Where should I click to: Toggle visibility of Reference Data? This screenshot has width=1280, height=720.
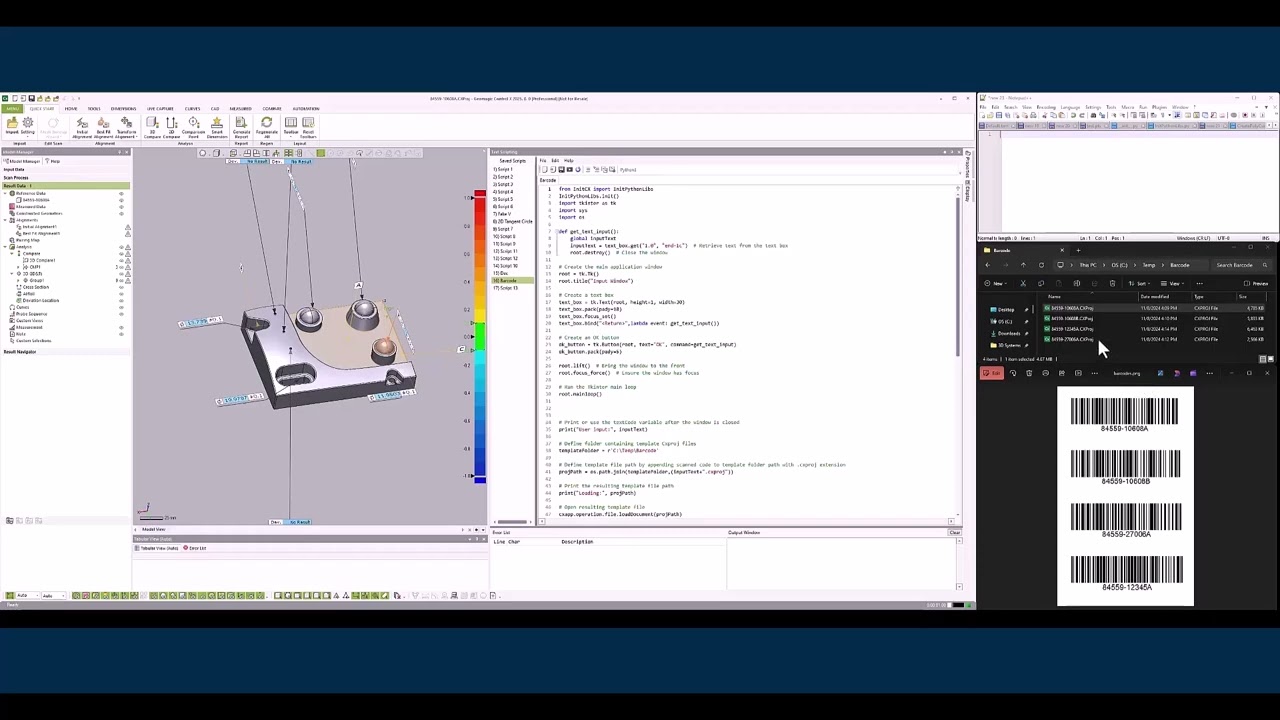tap(122, 193)
